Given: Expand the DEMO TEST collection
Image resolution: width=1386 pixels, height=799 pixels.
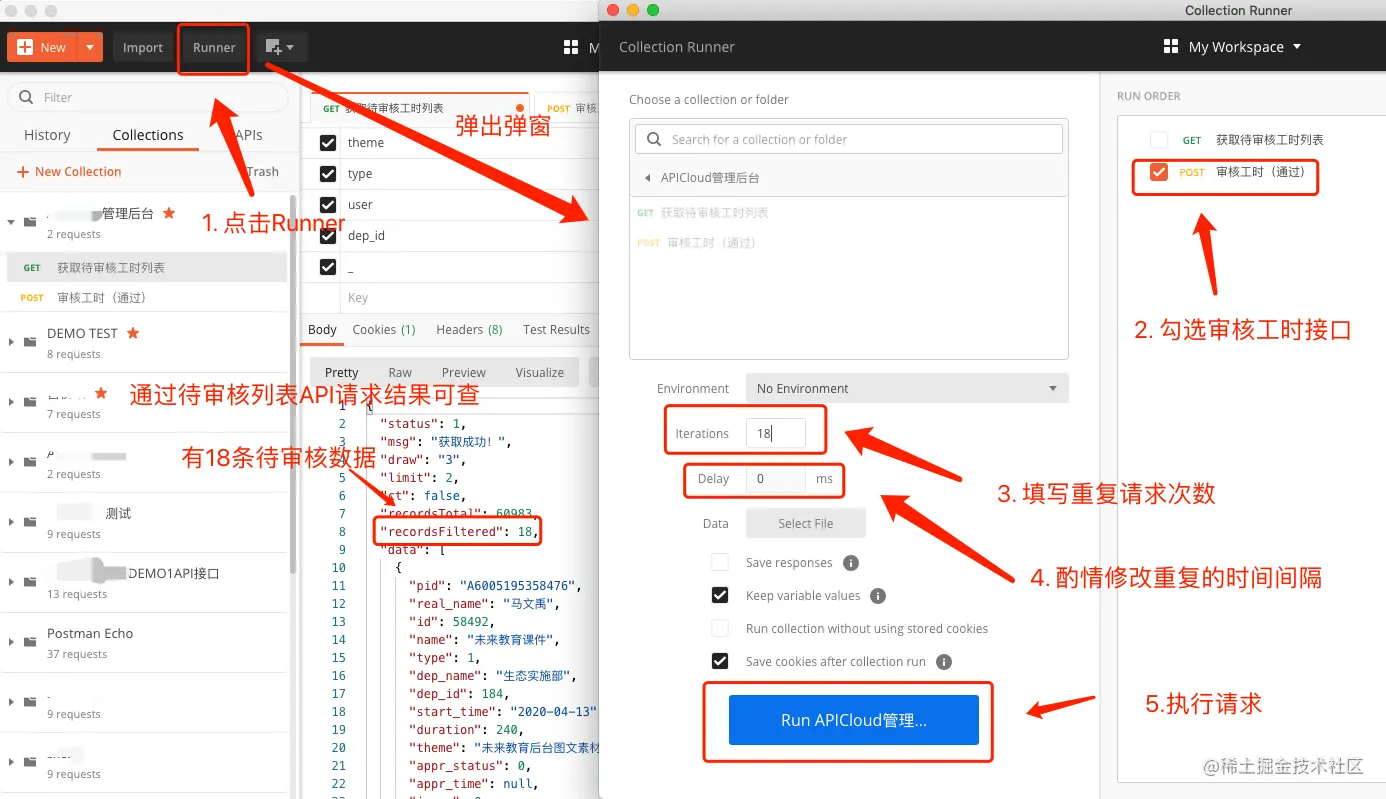Looking at the screenshot, I should click(11, 342).
